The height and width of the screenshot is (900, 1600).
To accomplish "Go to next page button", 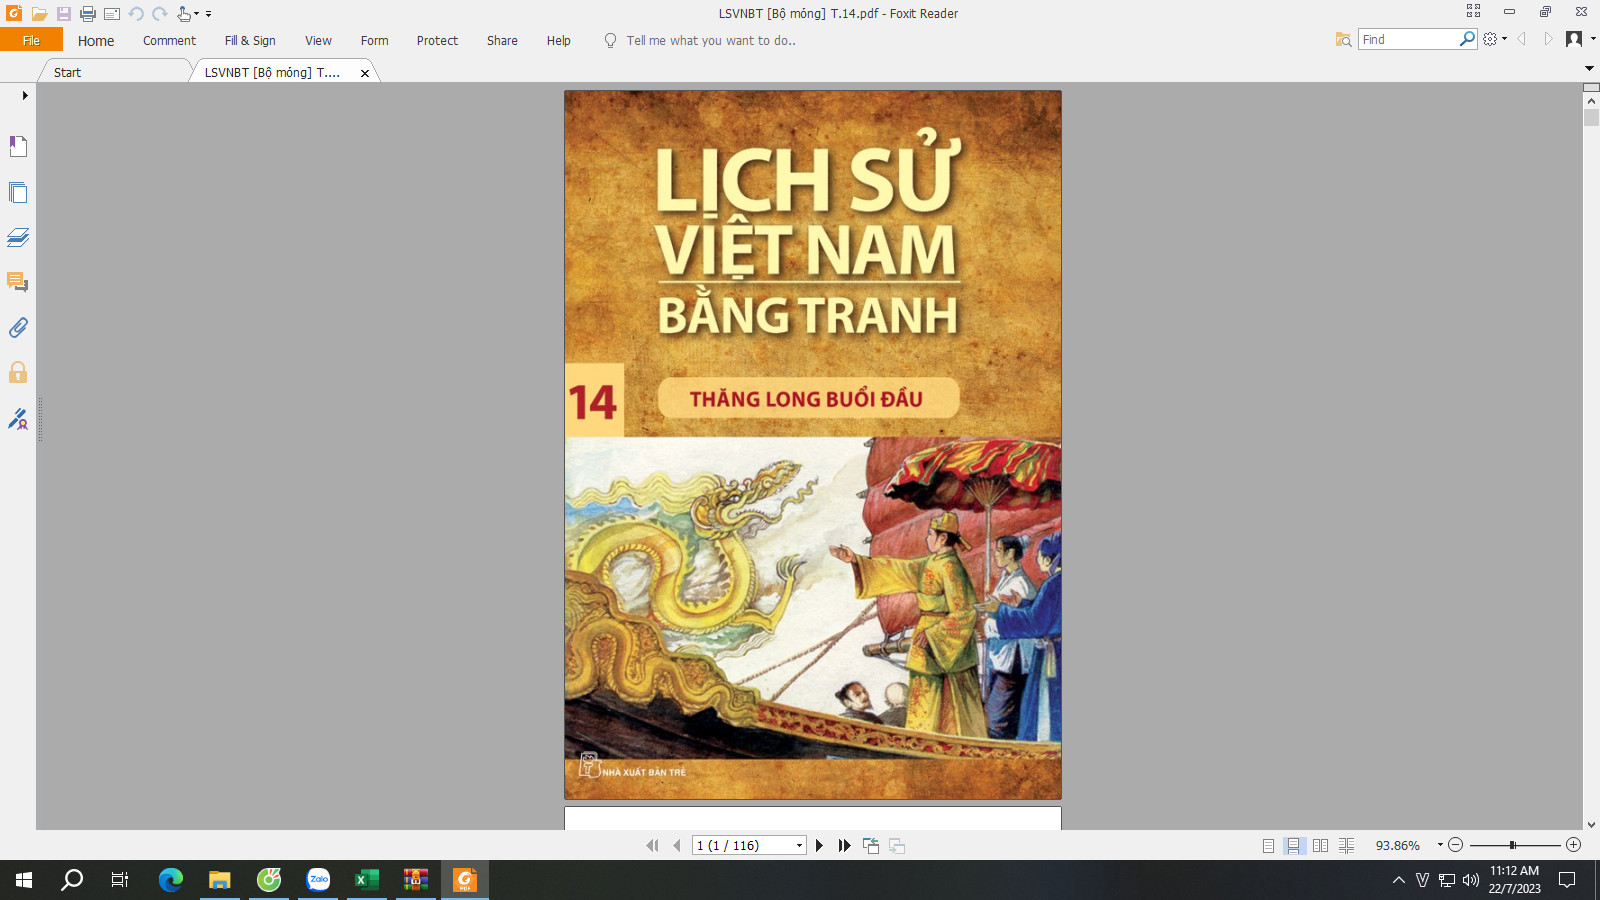I will coord(819,846).
